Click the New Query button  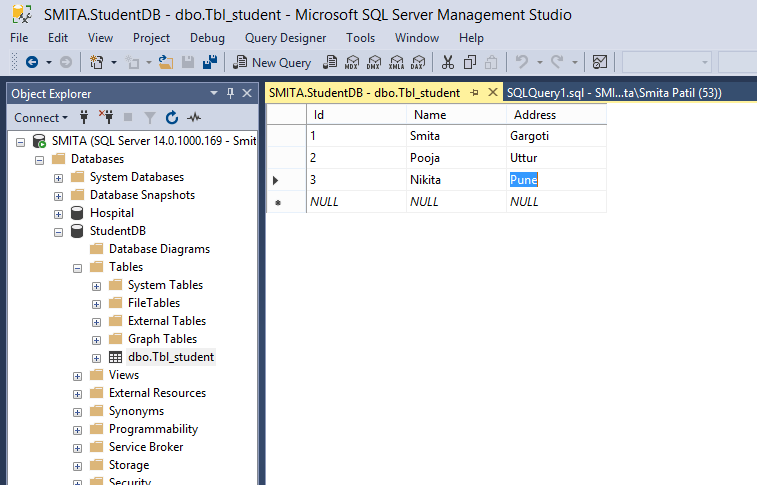point(272,63)
